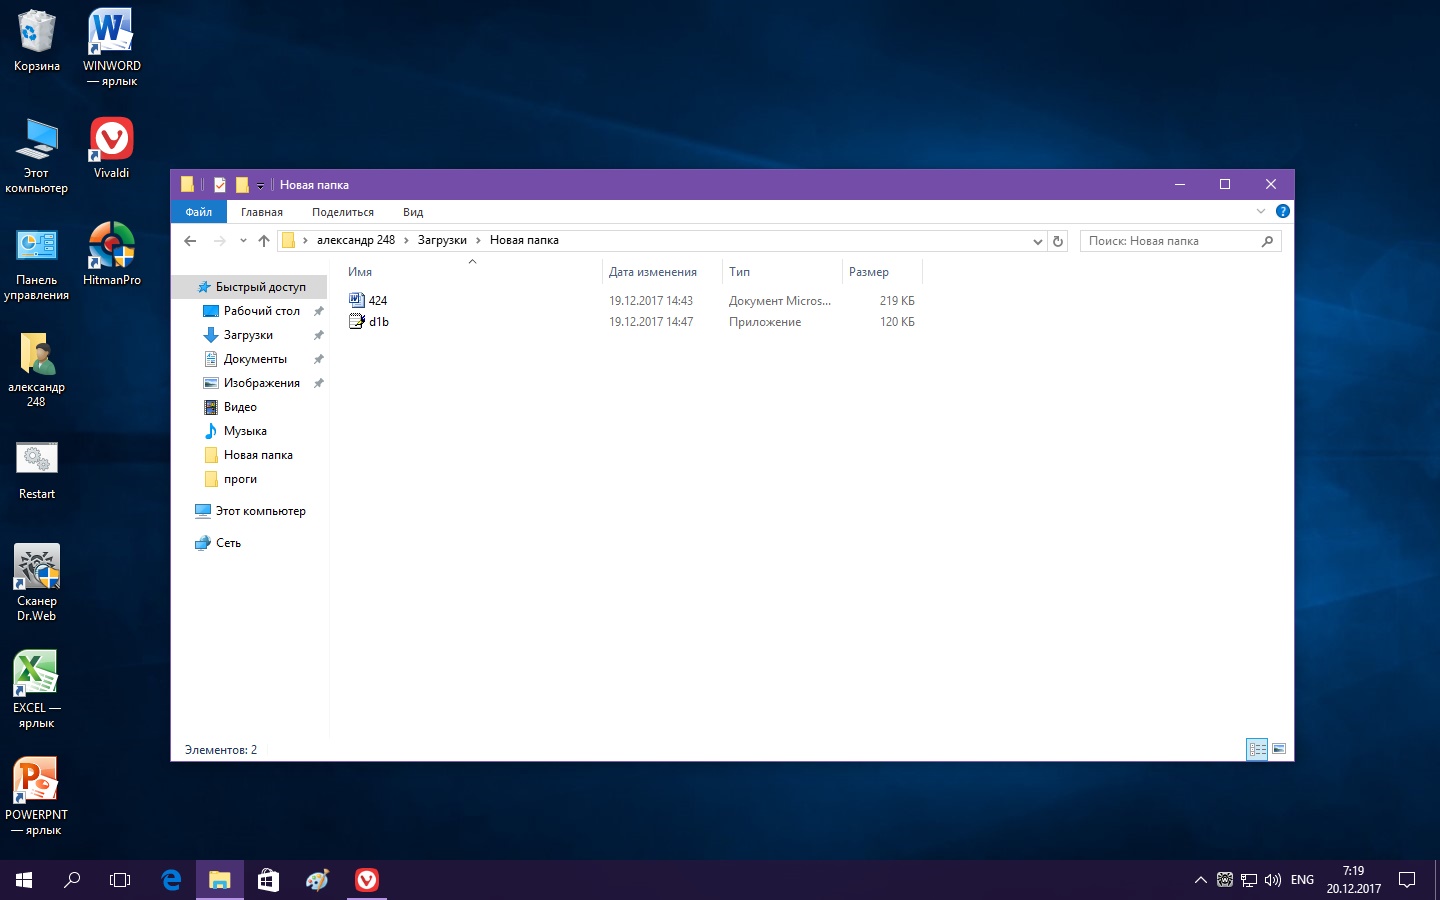Open the Файл menu
Viewport: 1440px width, 900px height.
point(198,212)
